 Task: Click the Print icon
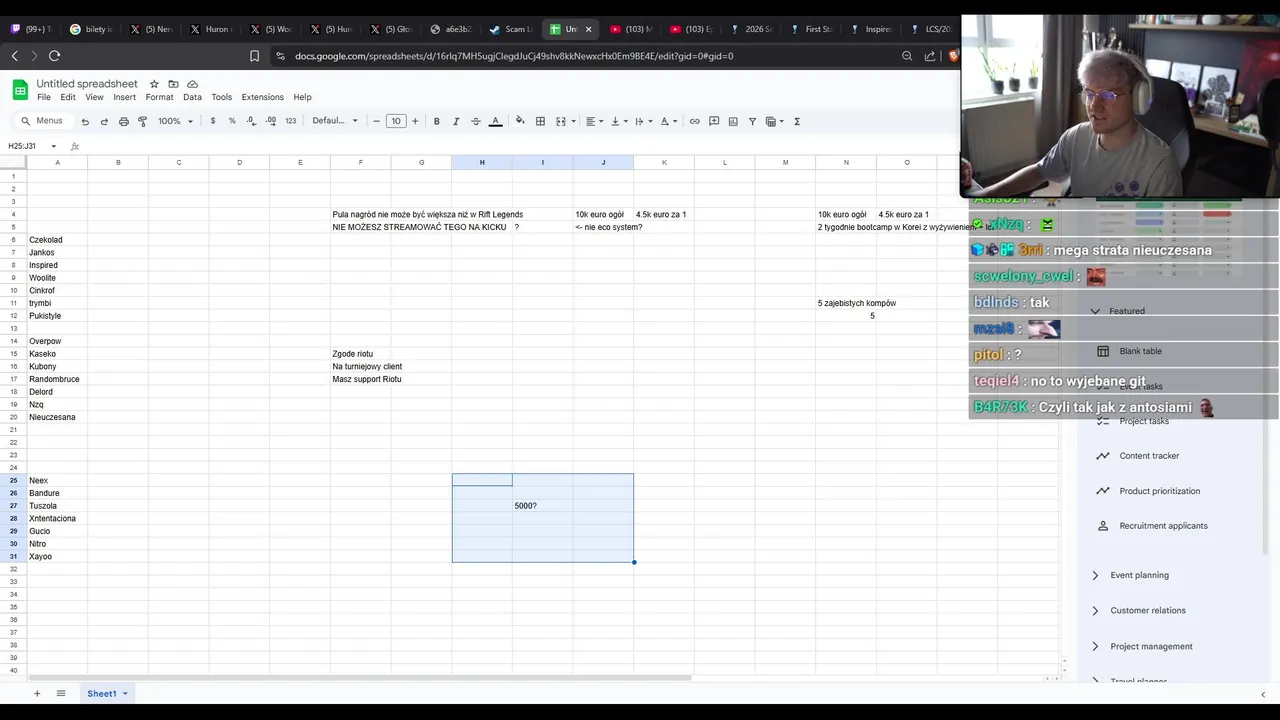tap(124, 121)
